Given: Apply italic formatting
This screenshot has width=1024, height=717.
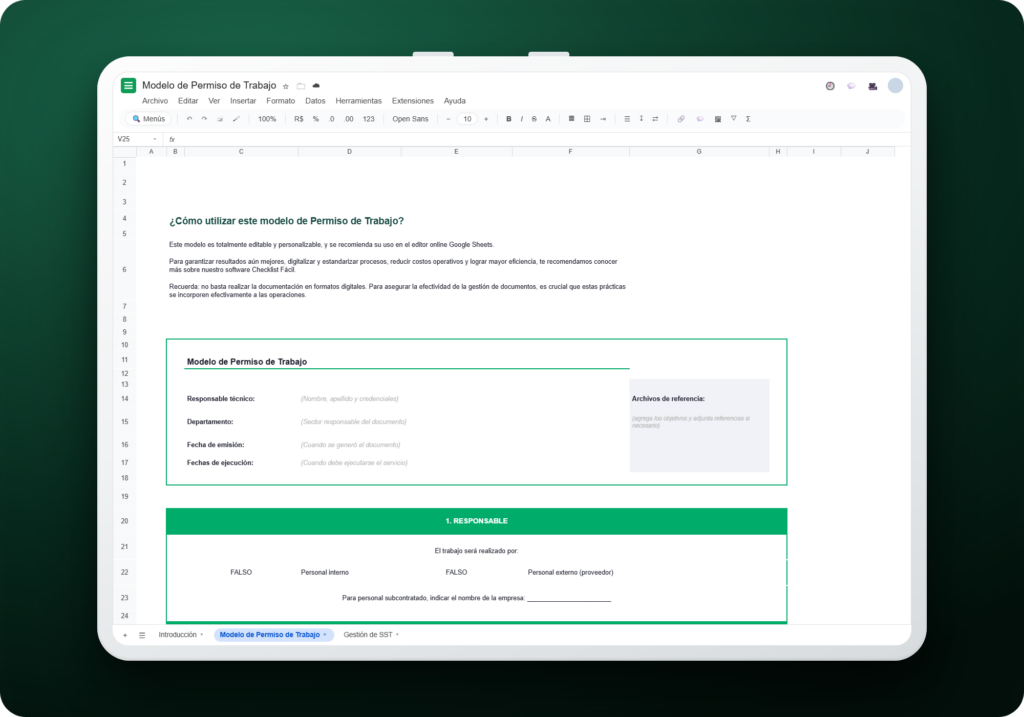Looking at the screenshot, I should (521, 119).
